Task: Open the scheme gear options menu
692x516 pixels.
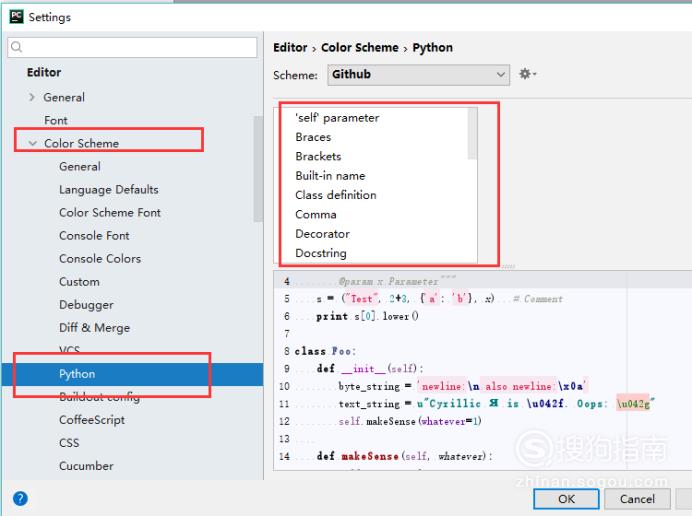Action: pyautogui.click(x=527, y=74)
